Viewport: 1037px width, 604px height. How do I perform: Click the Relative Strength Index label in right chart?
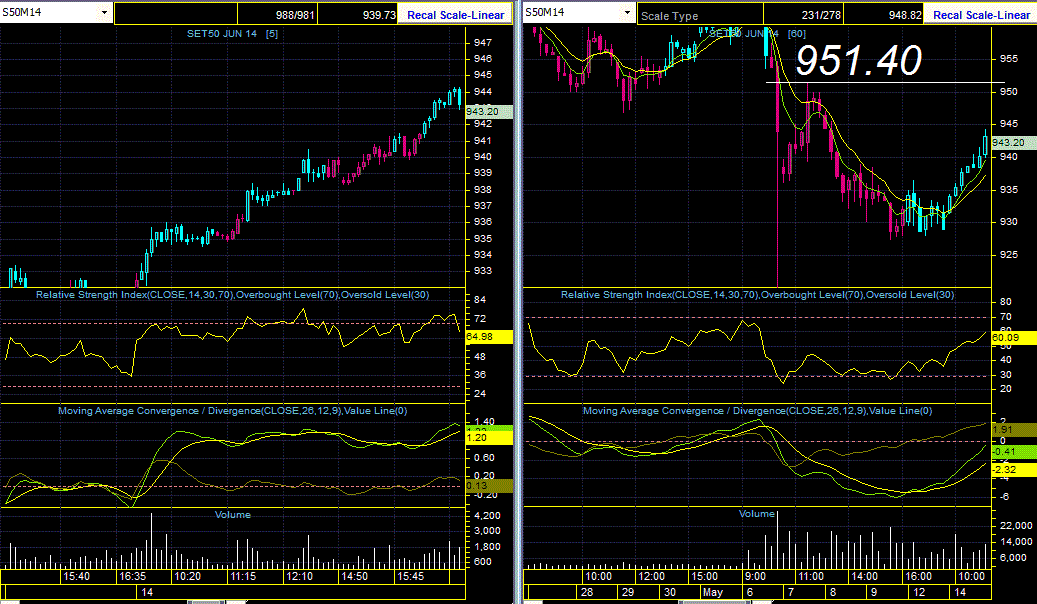[757, 294]
